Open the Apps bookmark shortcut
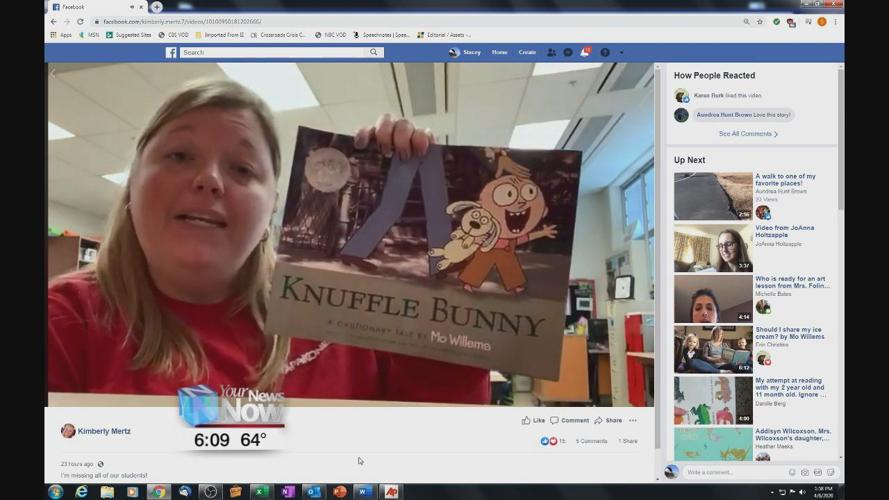This screenshot has width=889, height=500. 61,35
